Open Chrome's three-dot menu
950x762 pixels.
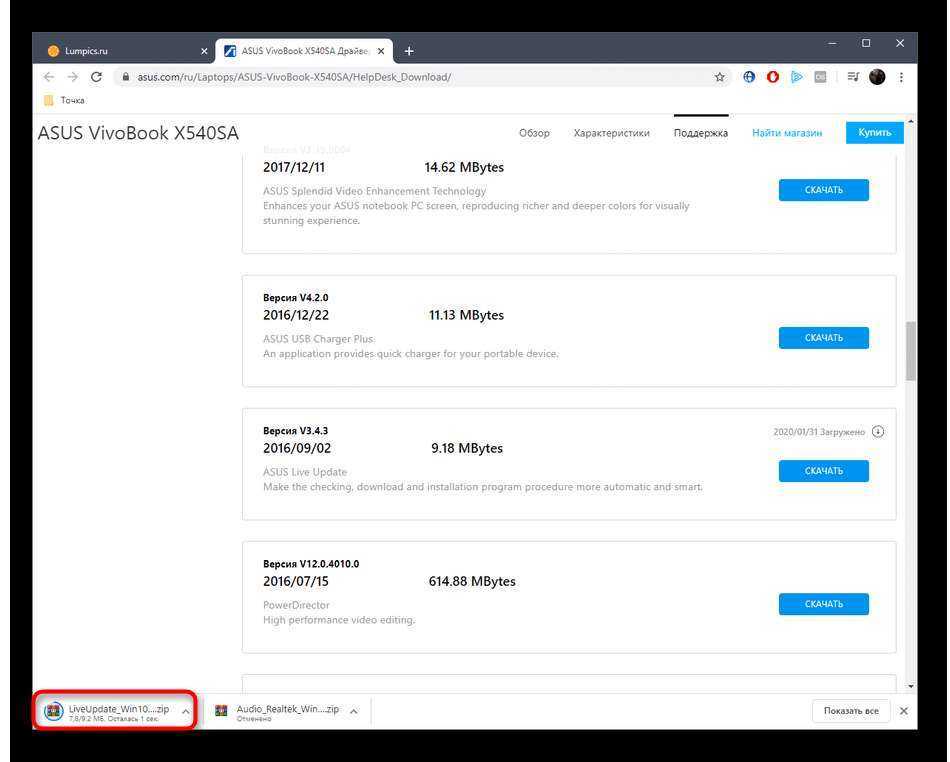coord(901,77)
